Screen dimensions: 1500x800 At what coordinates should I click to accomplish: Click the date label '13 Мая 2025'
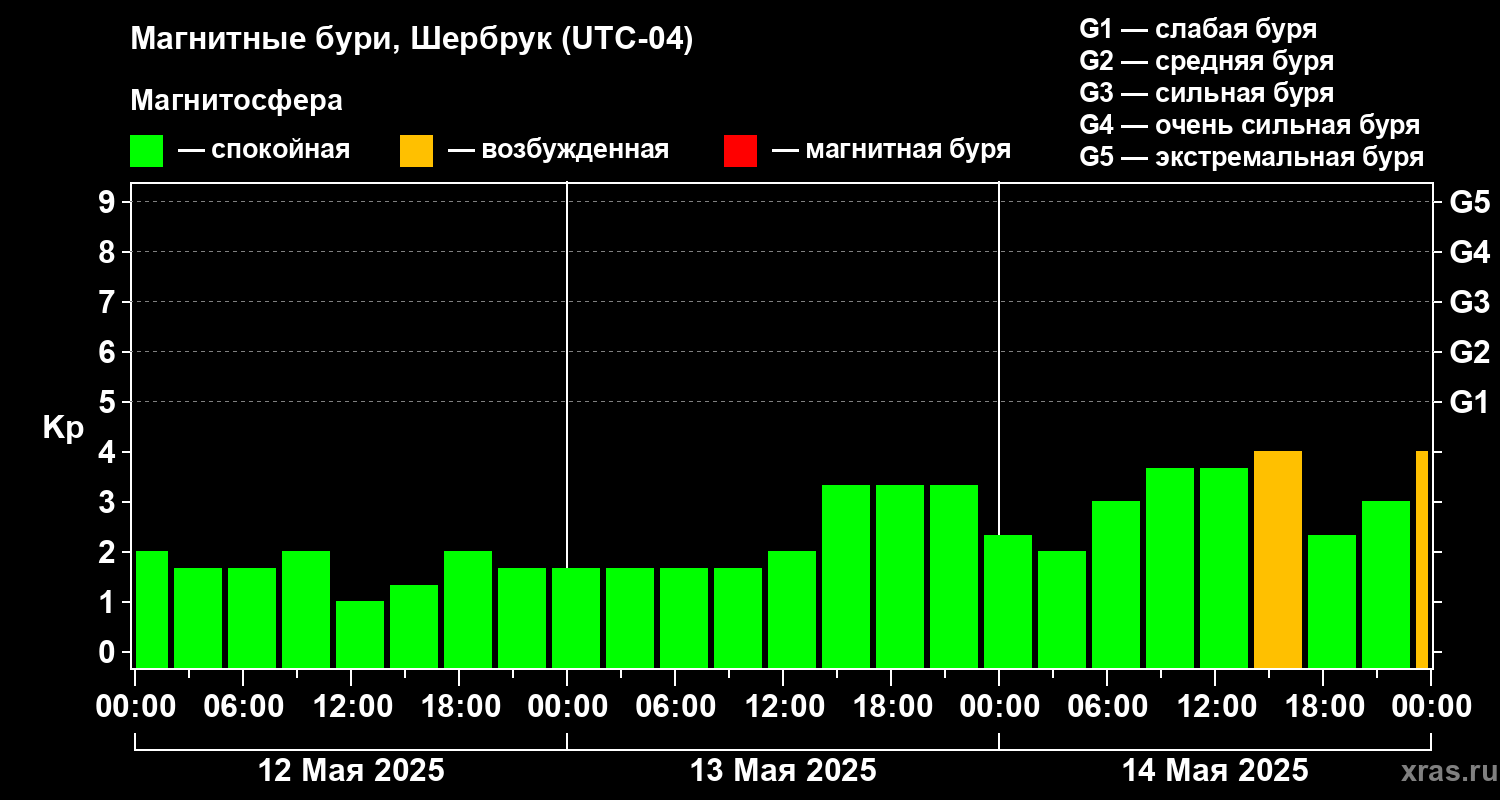[x=783, y=770]
